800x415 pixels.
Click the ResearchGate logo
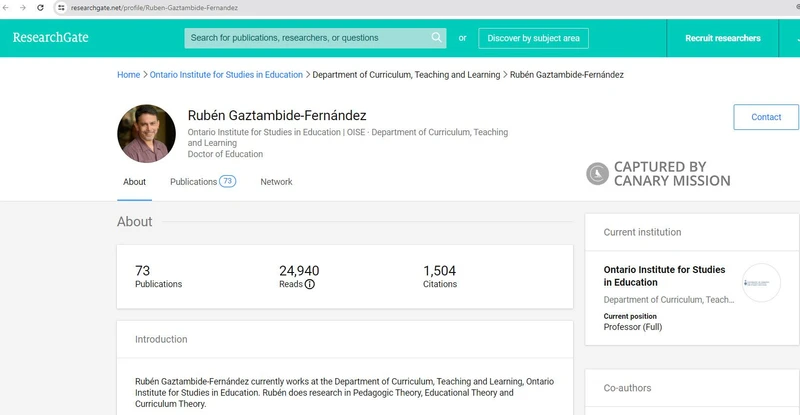[51, 37]
